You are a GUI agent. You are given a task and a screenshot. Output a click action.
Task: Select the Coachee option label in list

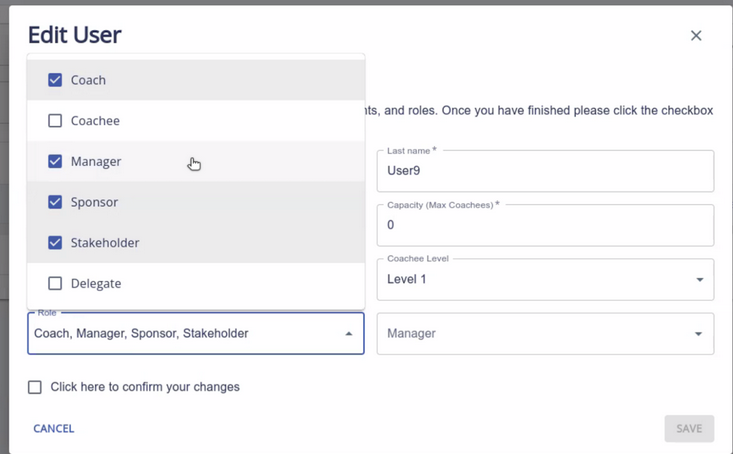(95, 121)
